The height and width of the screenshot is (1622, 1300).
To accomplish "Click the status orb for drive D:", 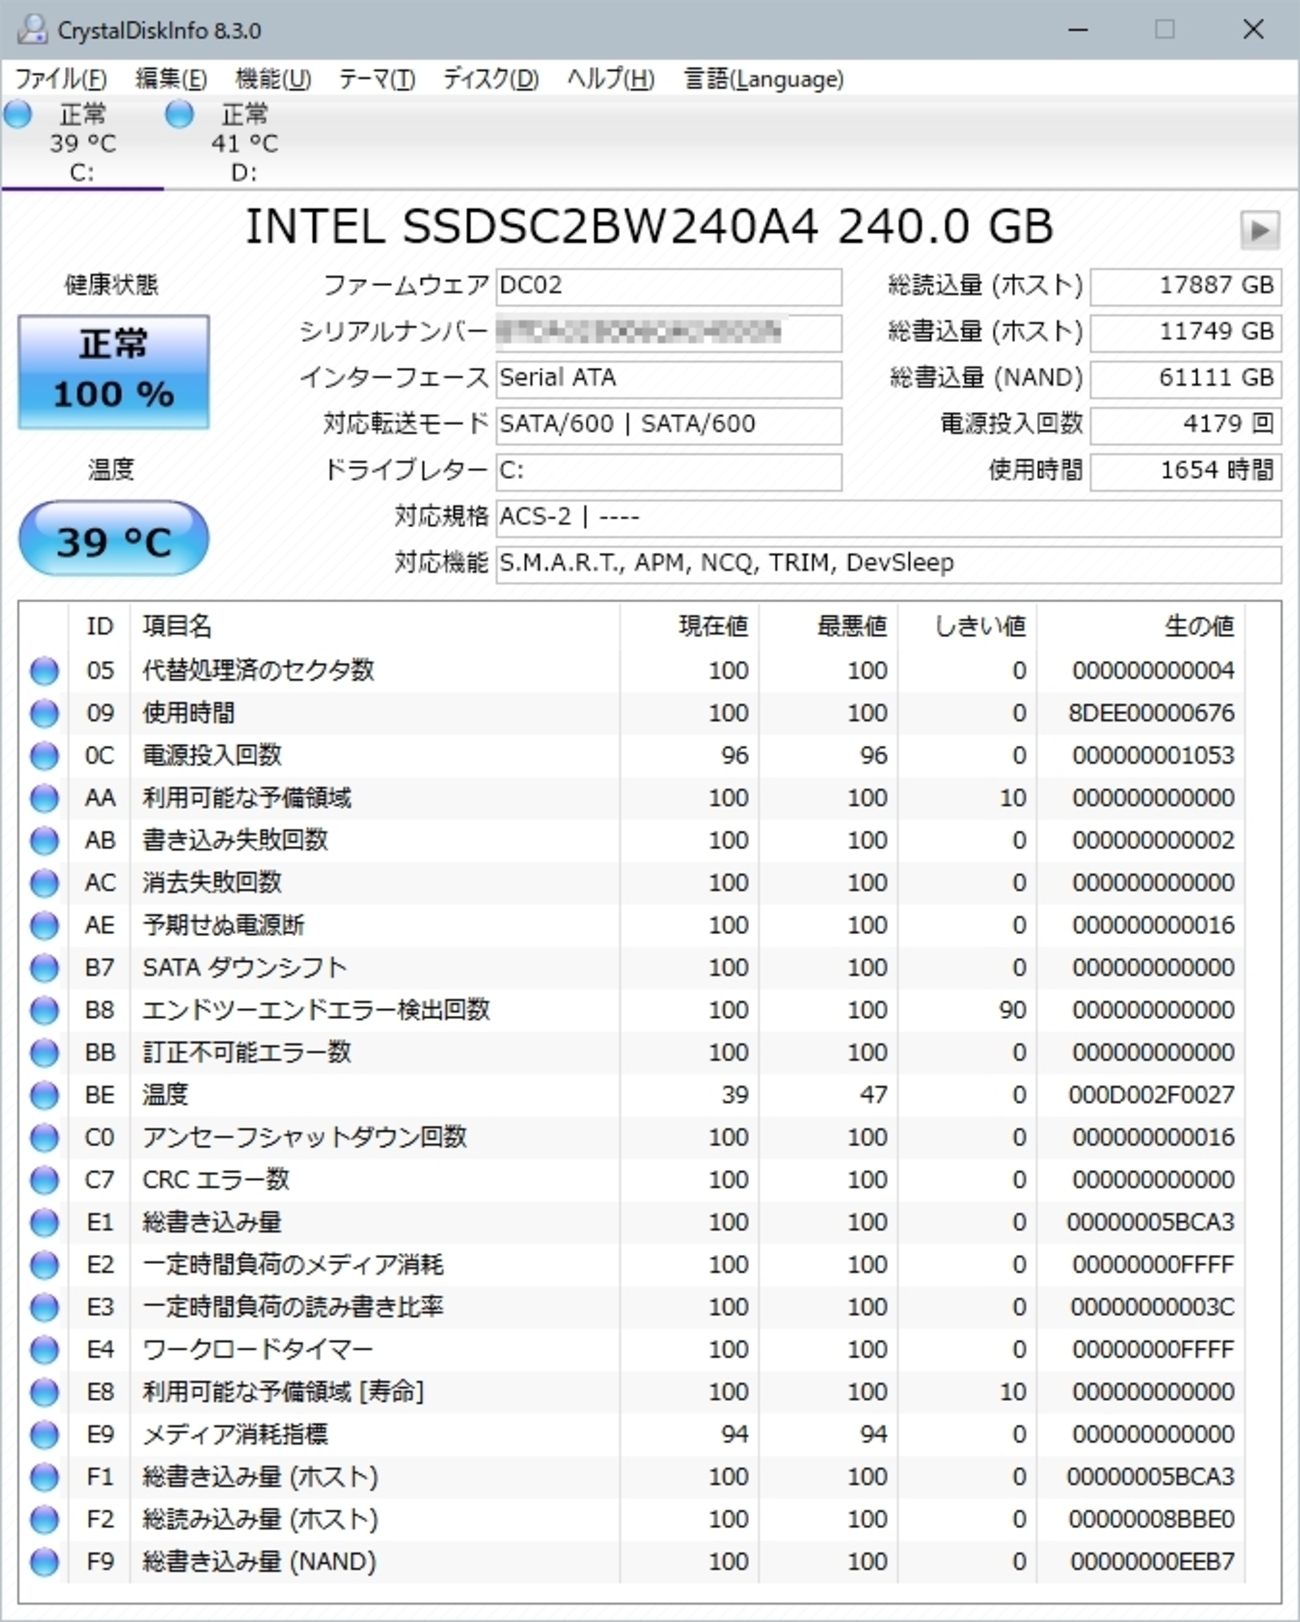I will coord(180,115).
